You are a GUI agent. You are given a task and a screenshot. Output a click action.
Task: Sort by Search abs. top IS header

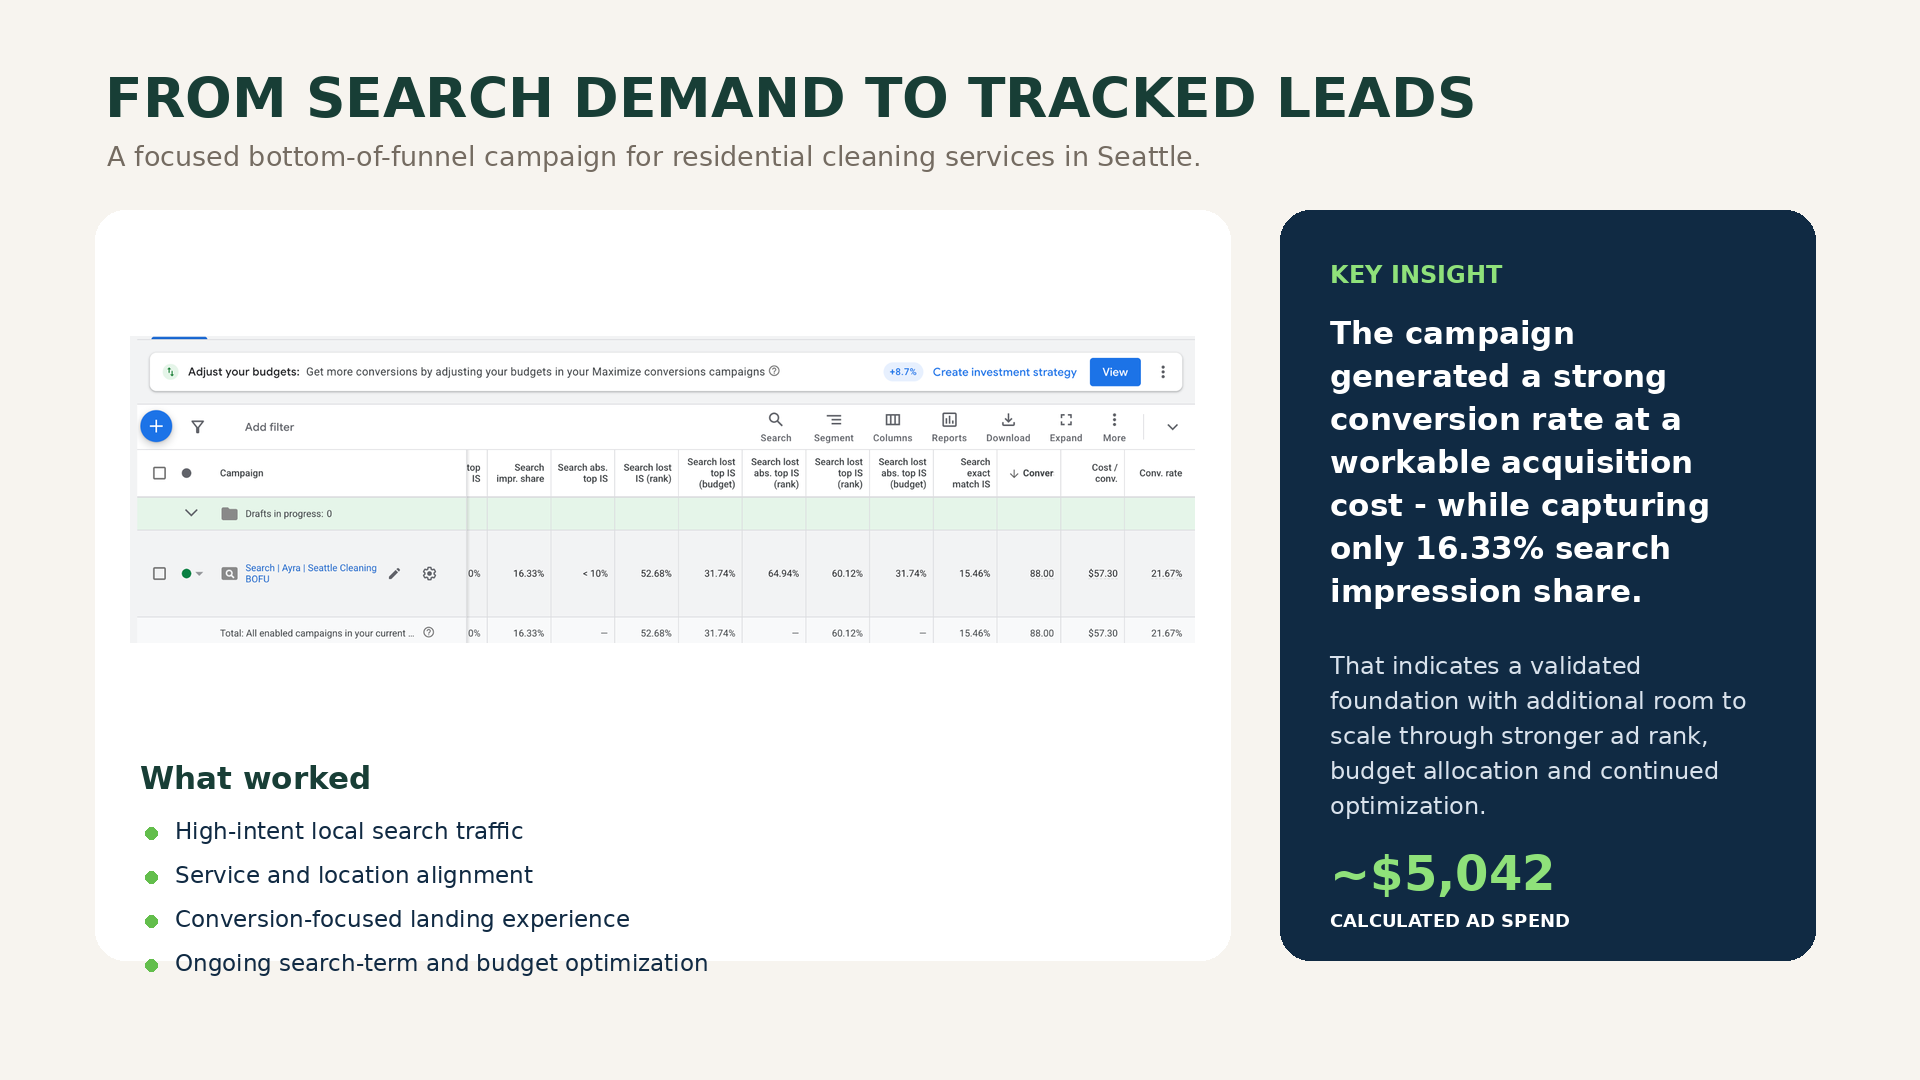tap(583, 473)
